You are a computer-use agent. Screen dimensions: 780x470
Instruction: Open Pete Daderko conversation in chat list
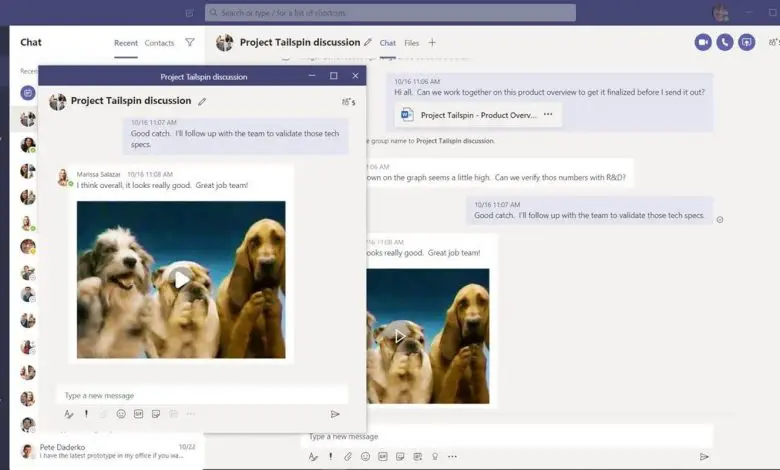coord(107,451)
